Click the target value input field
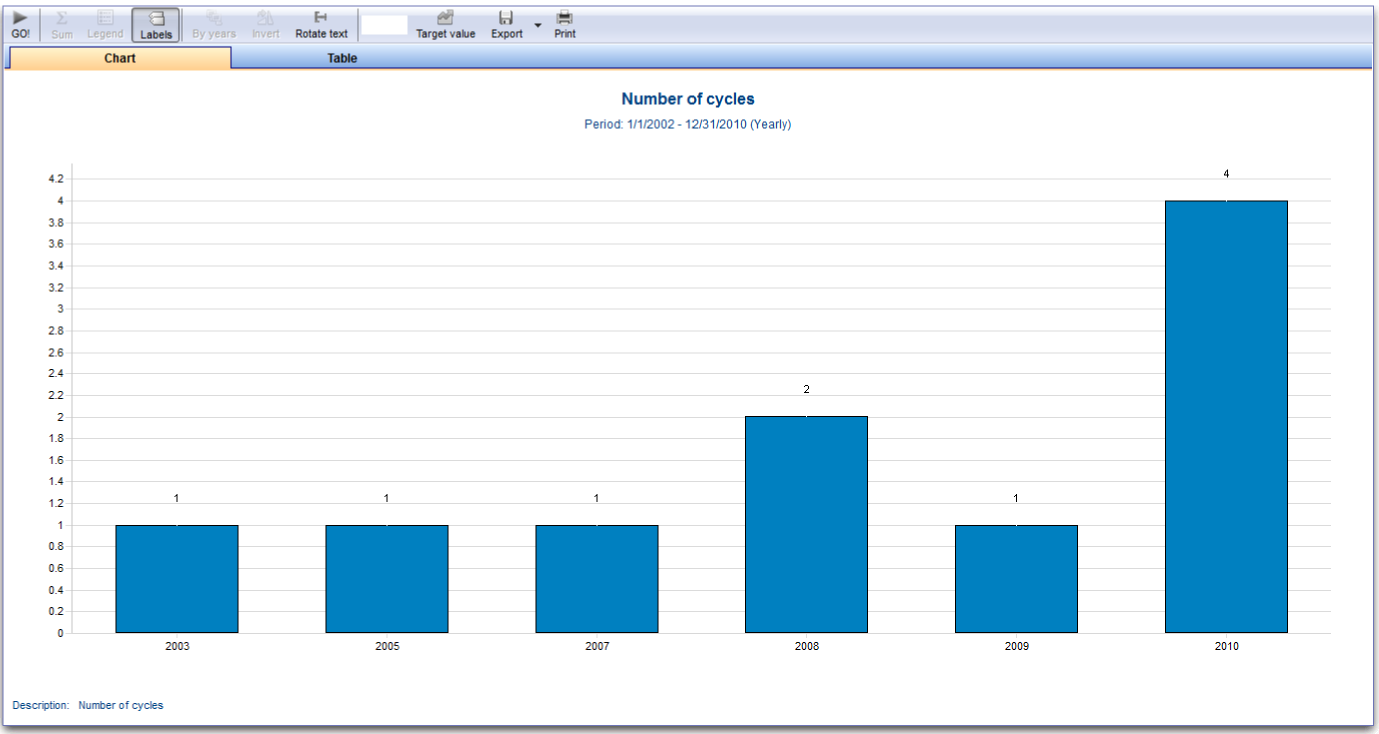The width and height of the screenshot is (1379, 734). (384, 25)
